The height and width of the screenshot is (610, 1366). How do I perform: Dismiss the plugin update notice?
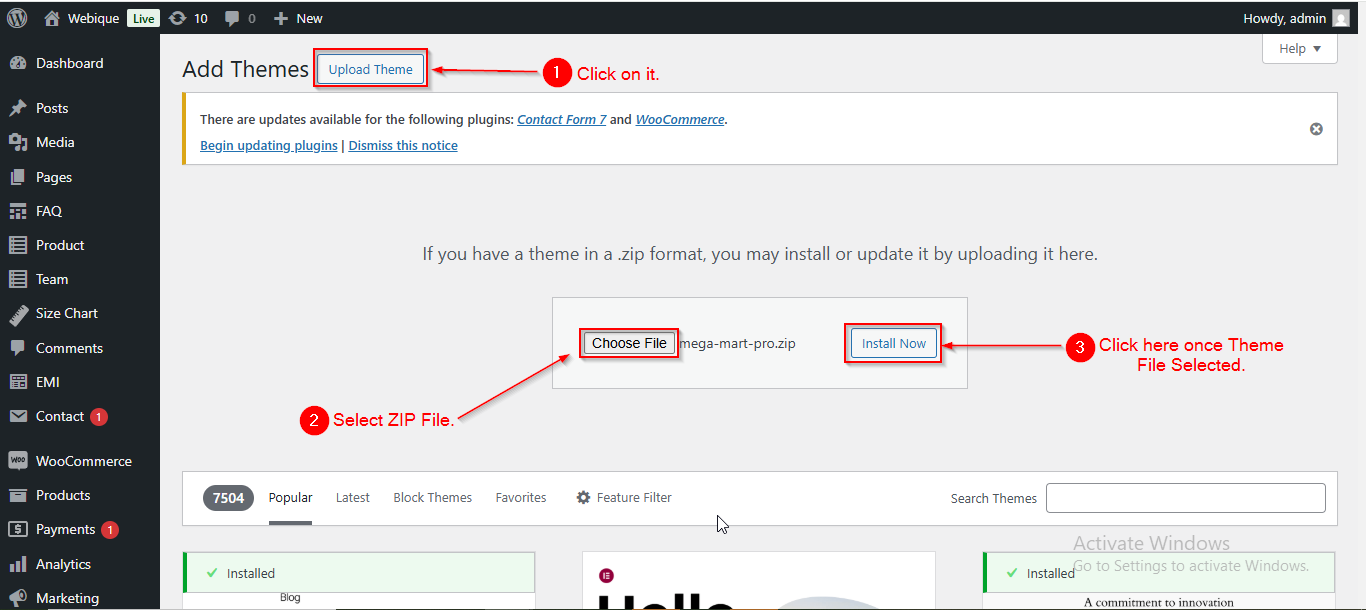(x=1316, y=129)
